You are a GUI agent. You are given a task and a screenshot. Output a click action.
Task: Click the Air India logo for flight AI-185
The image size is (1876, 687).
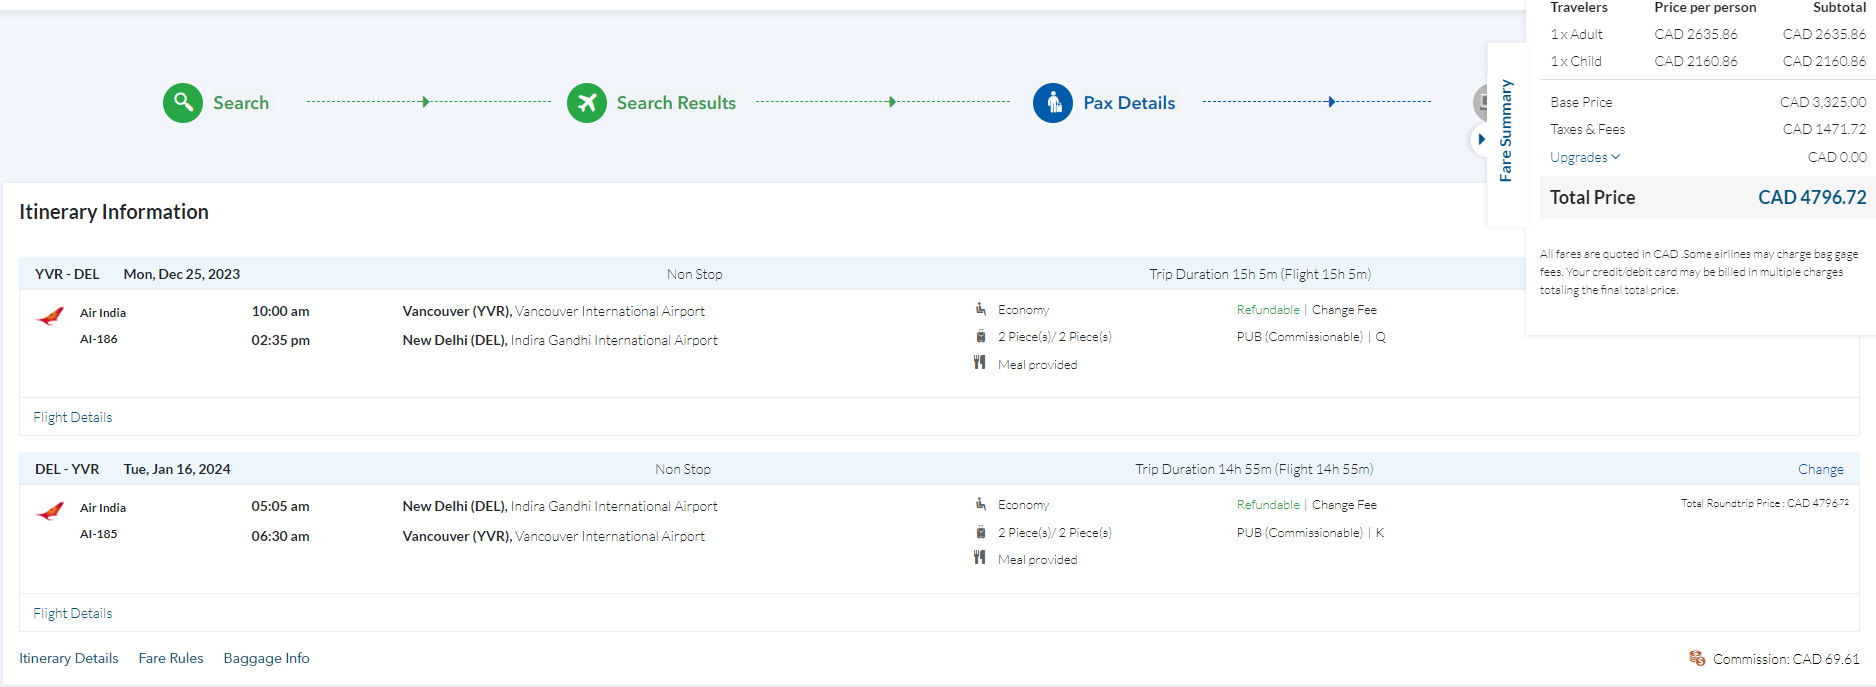pos(50,512)
